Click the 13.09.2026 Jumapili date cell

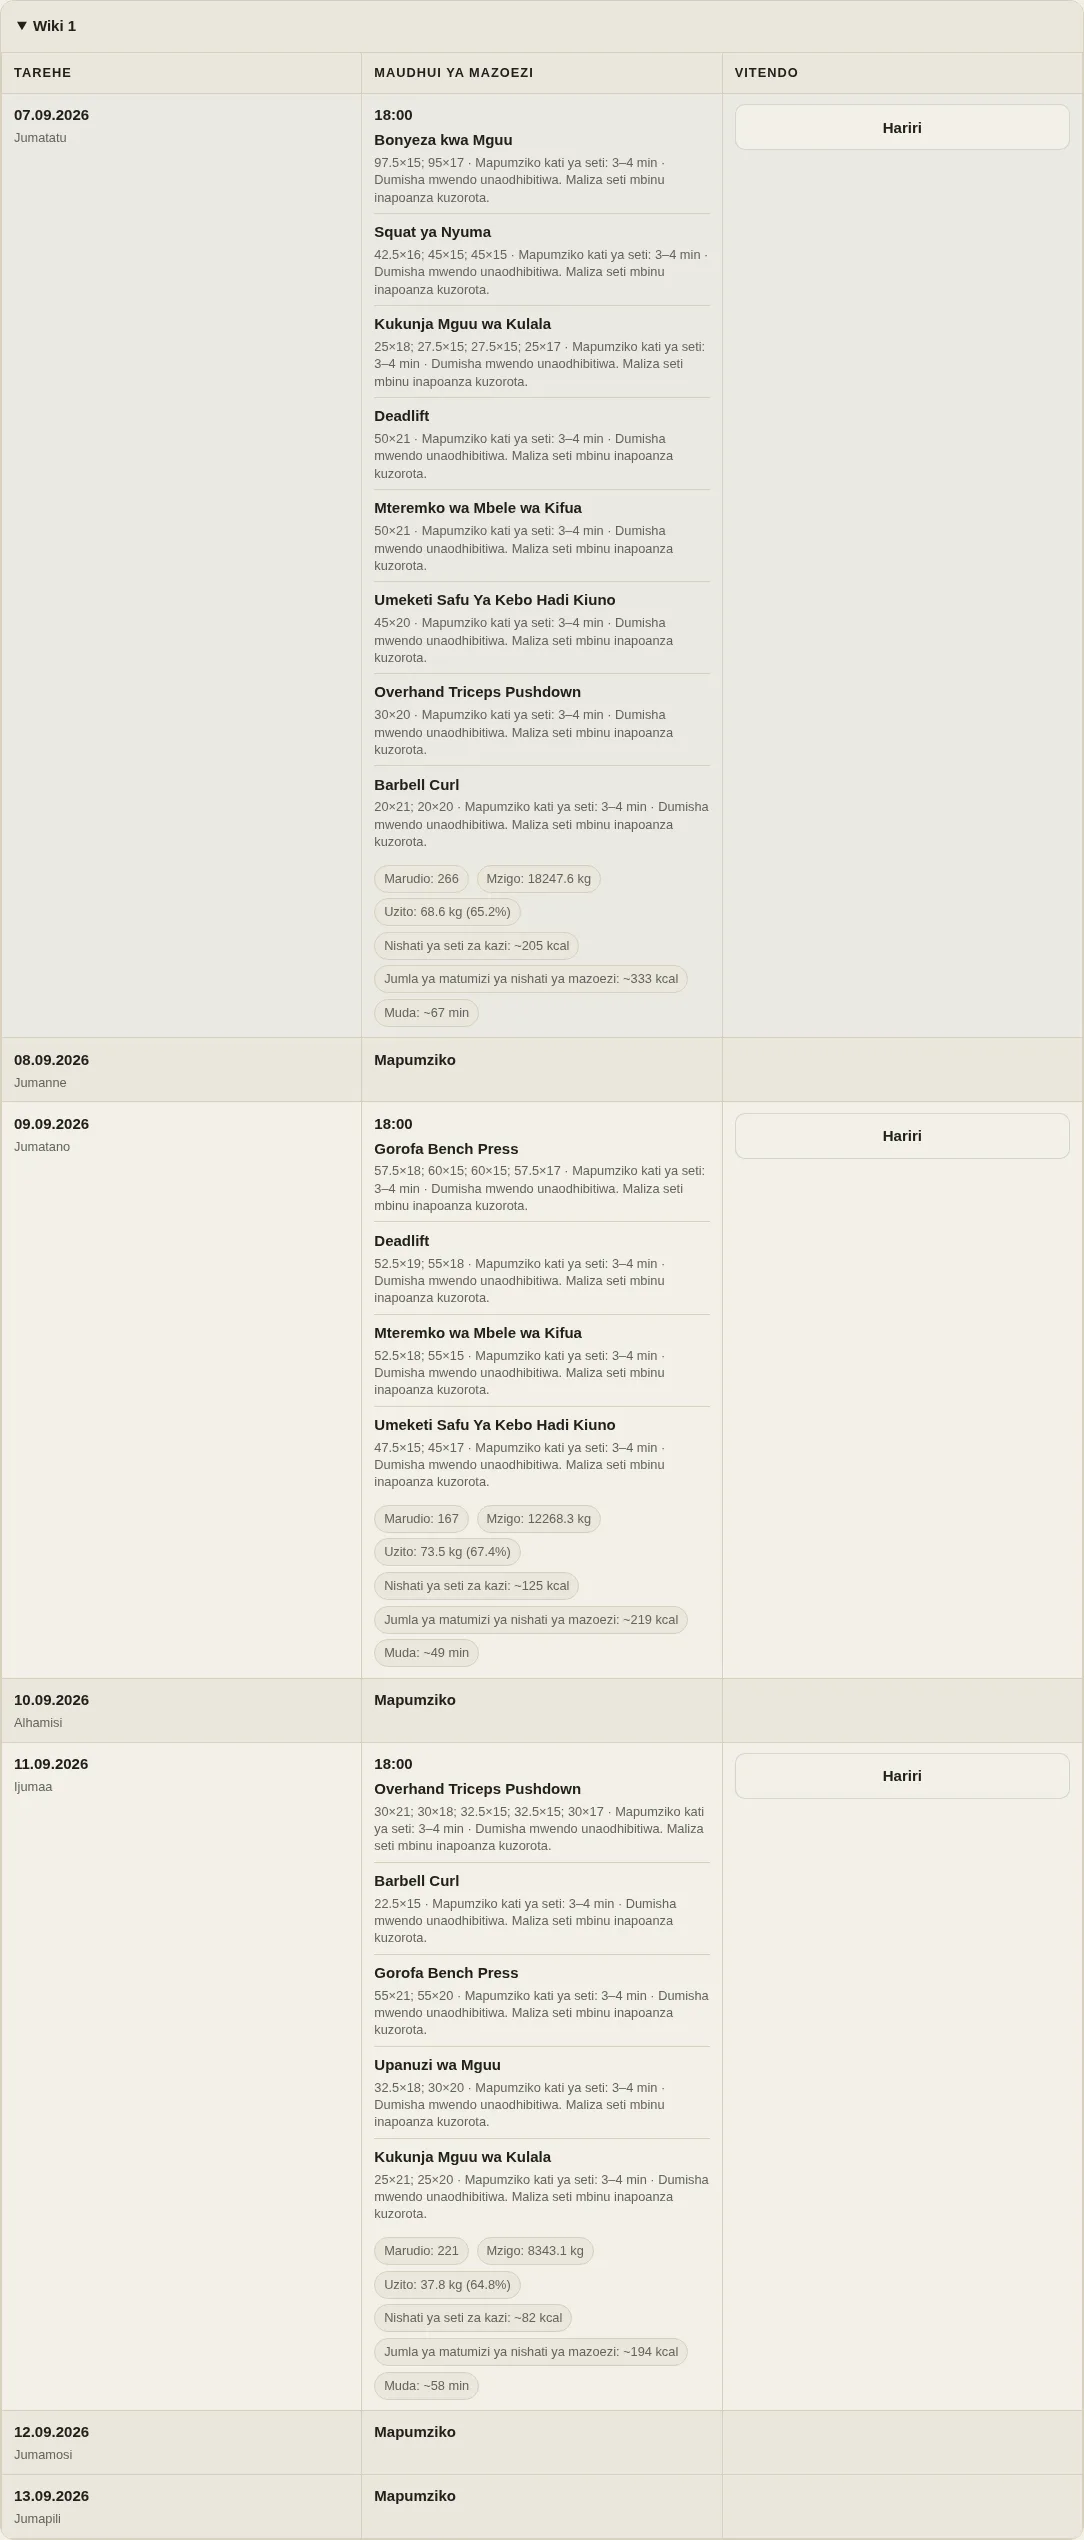click(181, 2506)
